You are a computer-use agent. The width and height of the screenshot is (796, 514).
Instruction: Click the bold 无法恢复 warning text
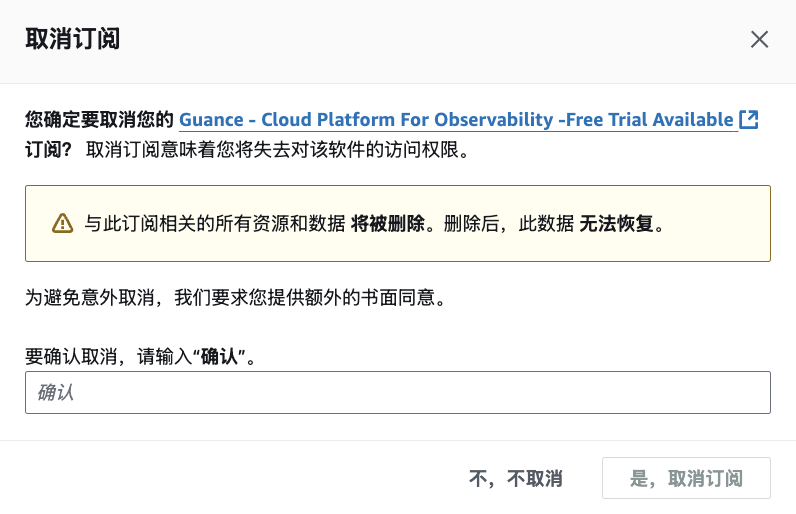(x=616, y=223)
